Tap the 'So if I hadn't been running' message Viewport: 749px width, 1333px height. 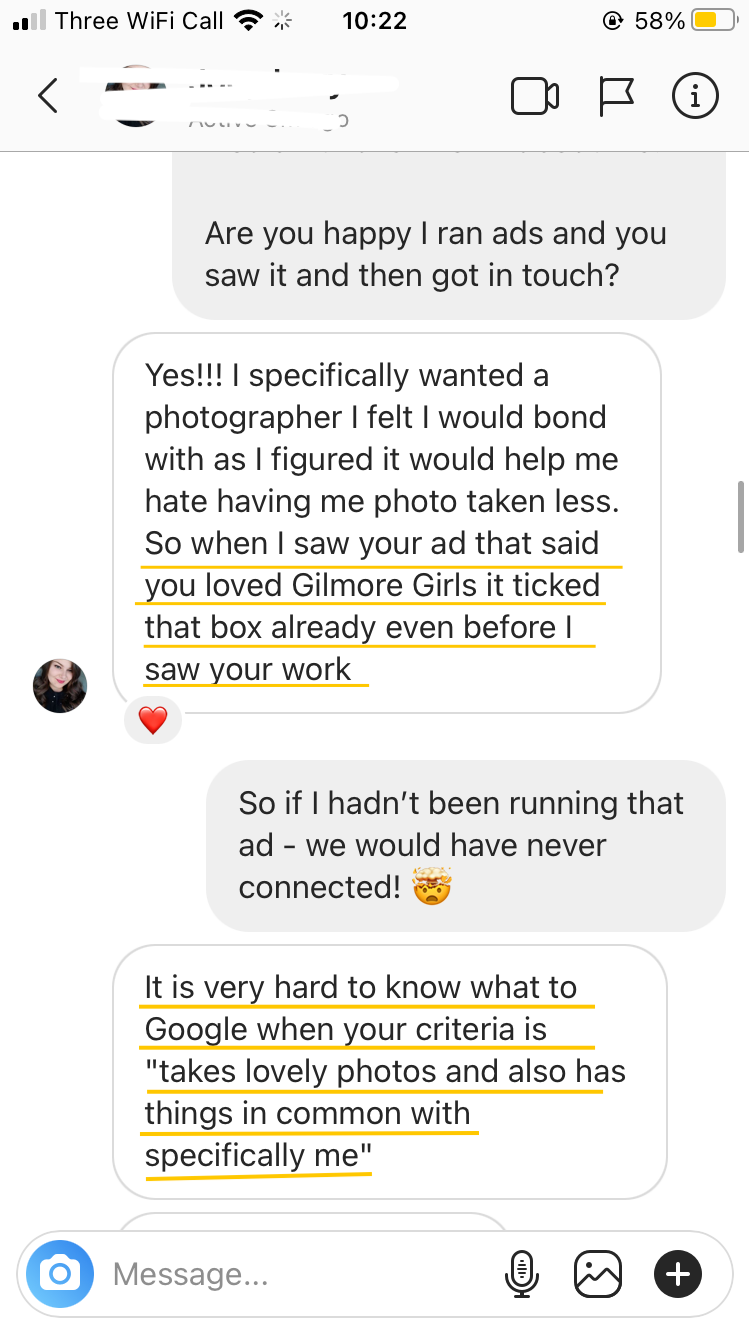pos(465,845)
